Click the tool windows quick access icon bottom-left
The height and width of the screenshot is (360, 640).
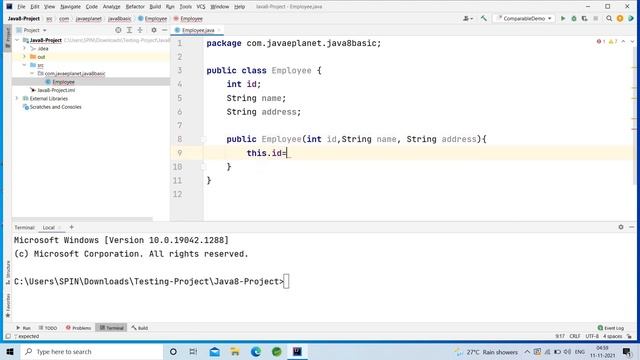(x=8, y=336)
